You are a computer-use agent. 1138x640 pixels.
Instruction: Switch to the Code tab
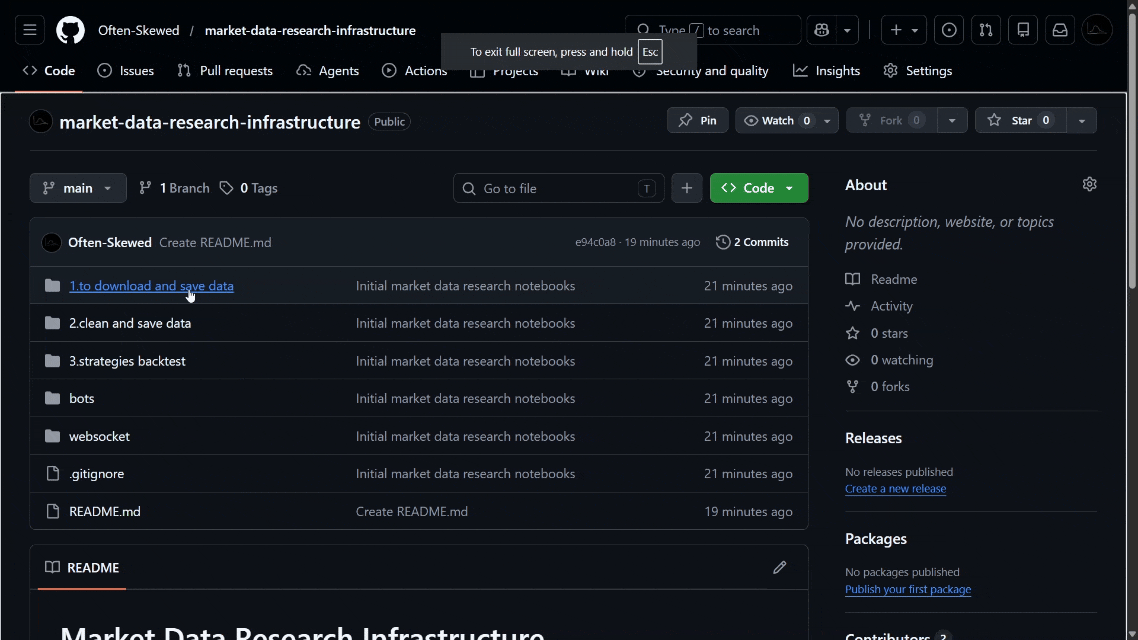click(x=49, y=70)
